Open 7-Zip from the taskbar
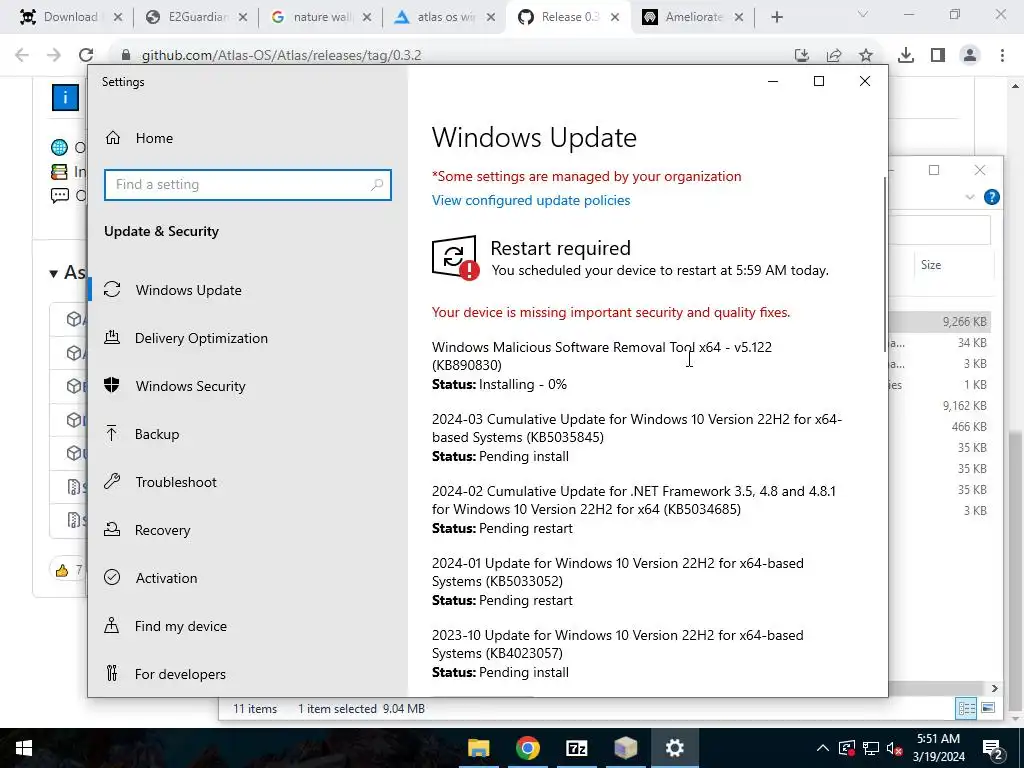1024x768 pixels. pyautogui.click(x=577, y=748)
